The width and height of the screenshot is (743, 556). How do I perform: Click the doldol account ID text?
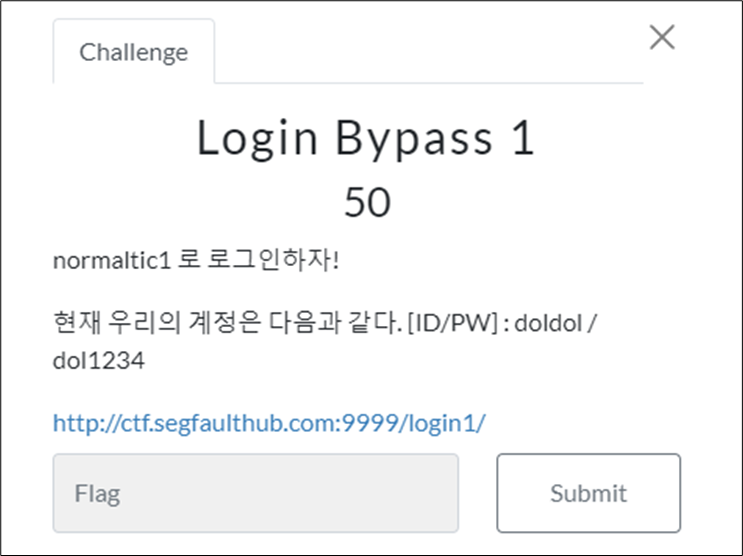tap(548, 323)
